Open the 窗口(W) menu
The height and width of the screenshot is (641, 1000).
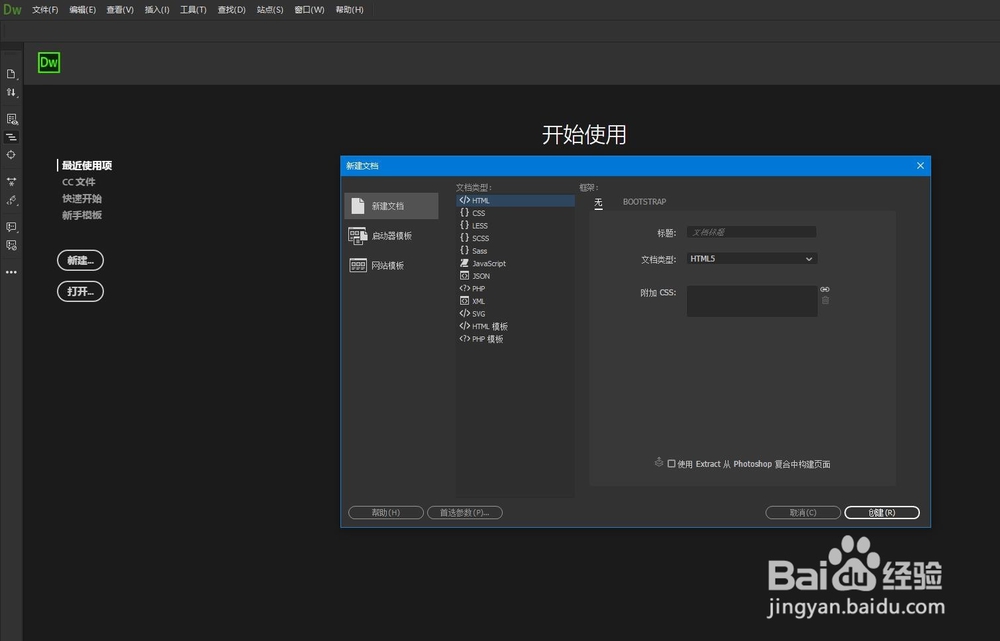[x=308, y=9]
